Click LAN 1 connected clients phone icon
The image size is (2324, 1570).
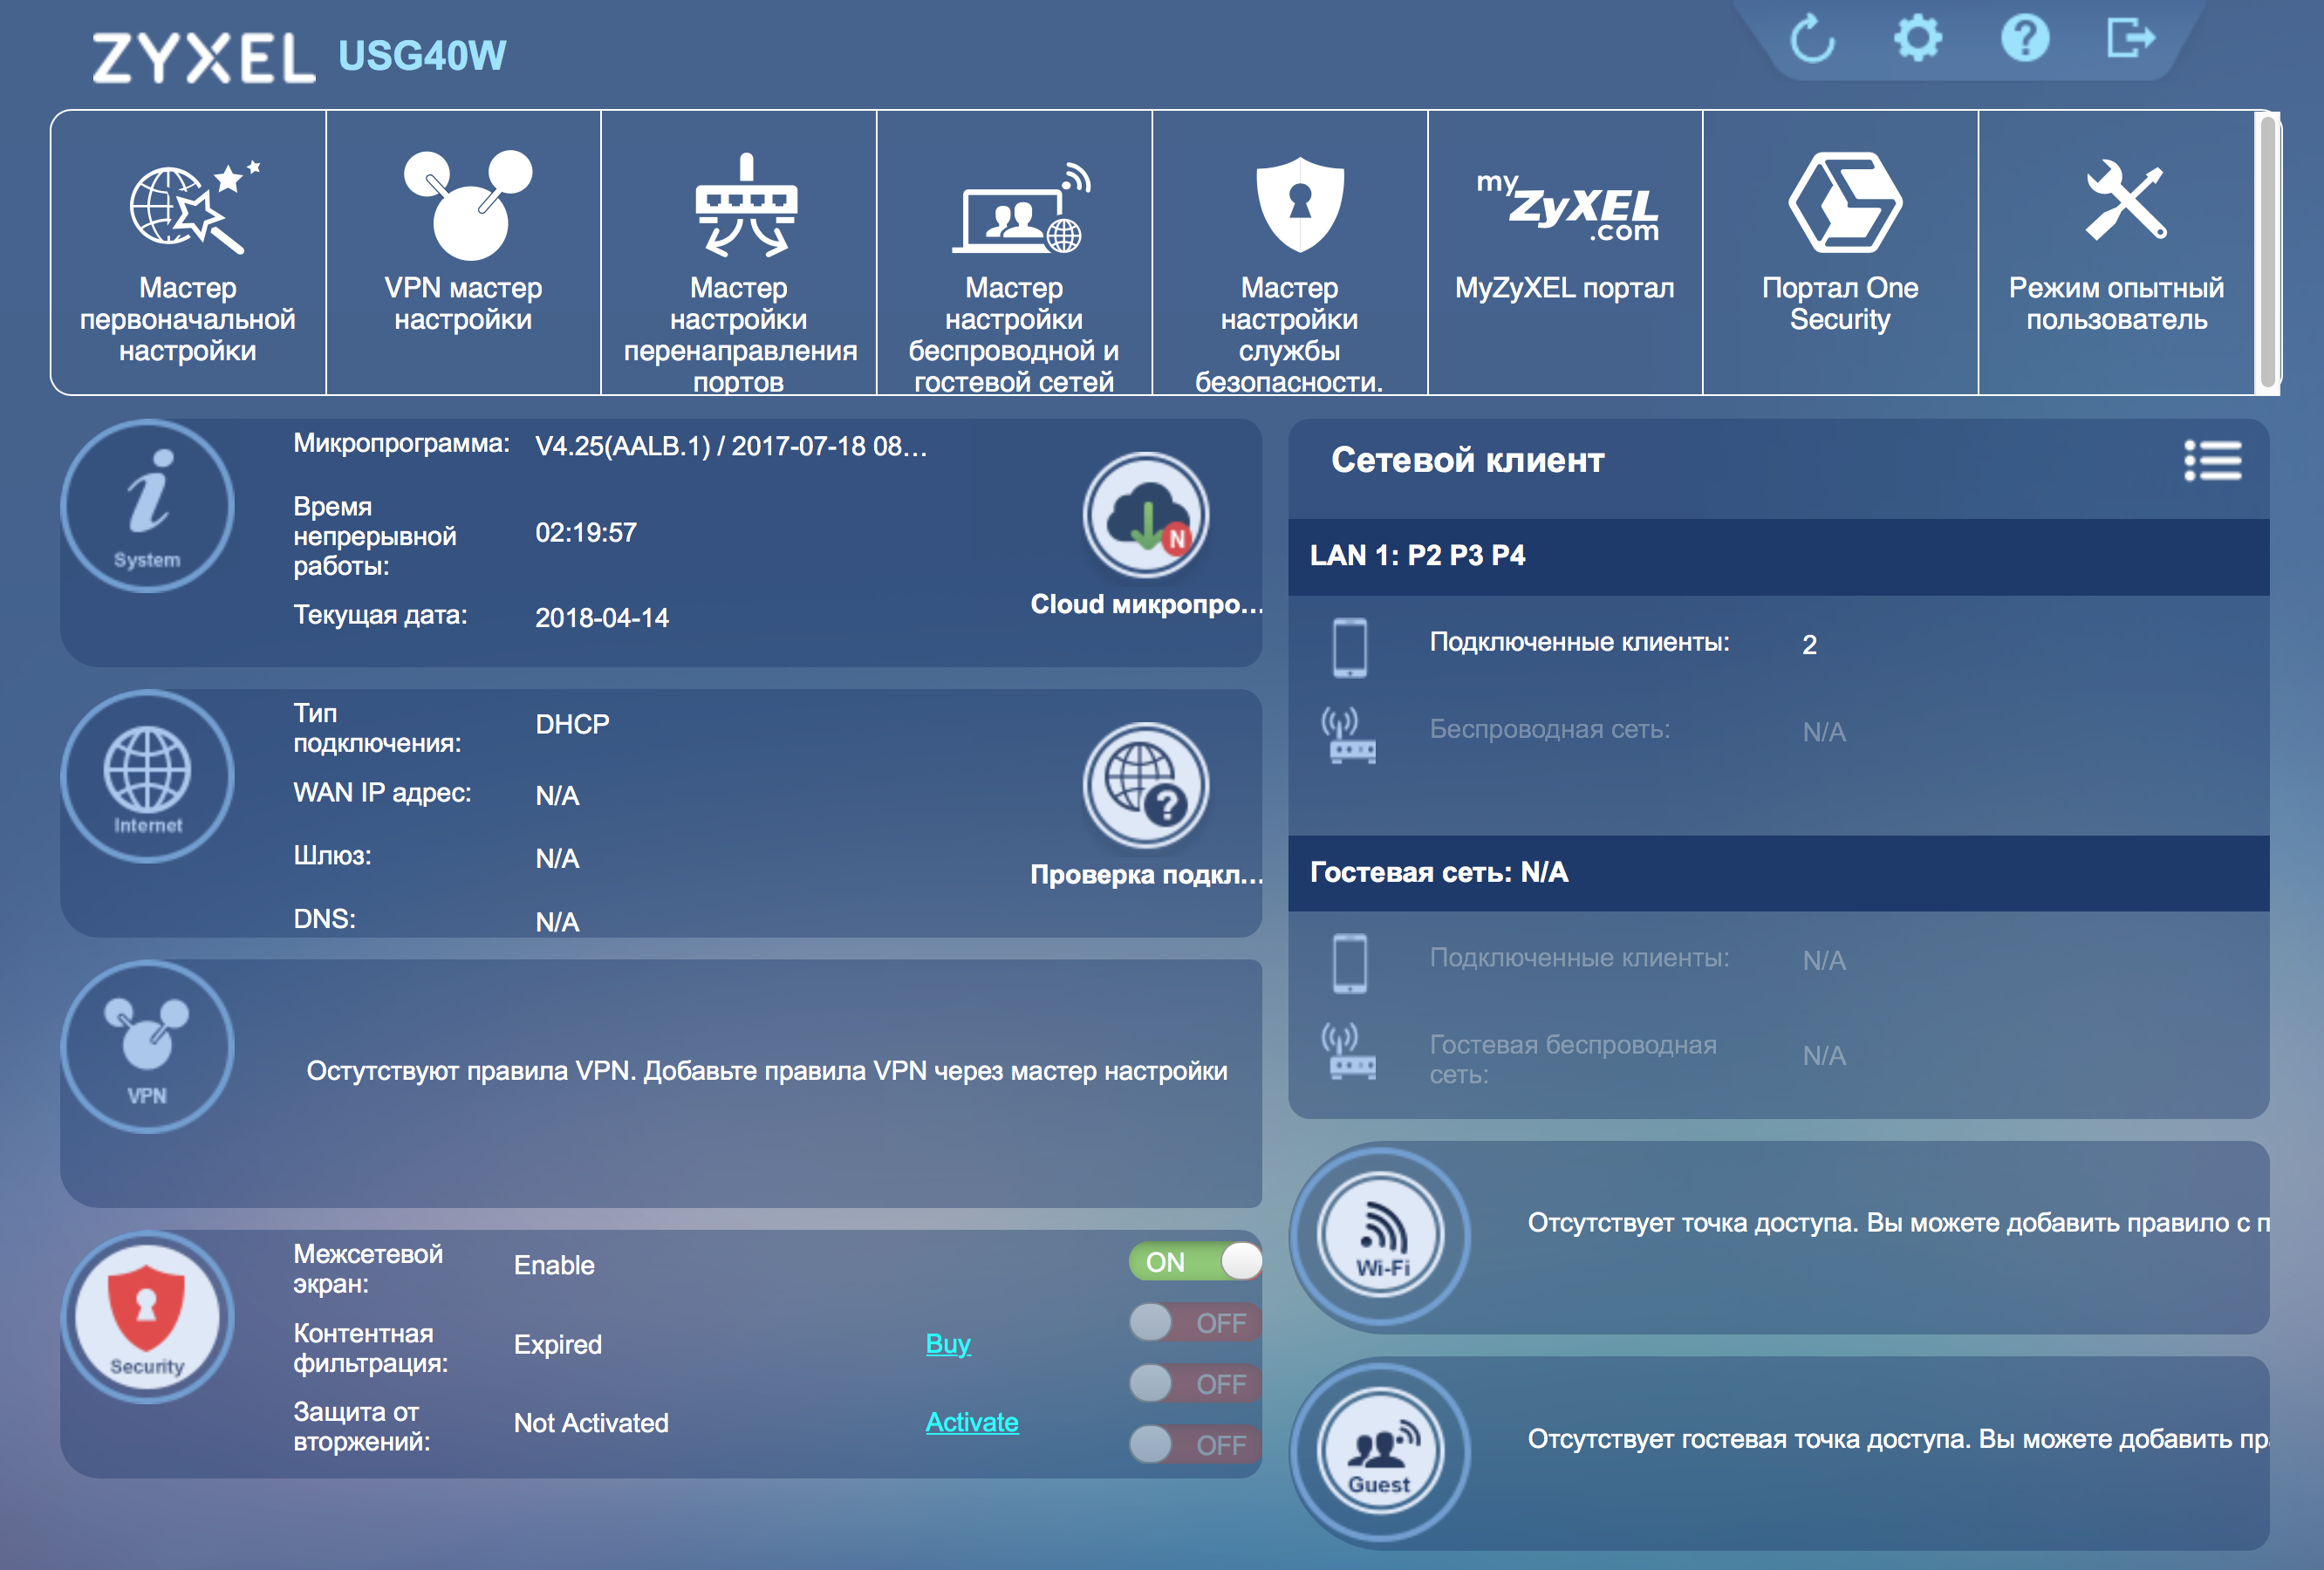pyautogui.click(x=1350, y=648)
